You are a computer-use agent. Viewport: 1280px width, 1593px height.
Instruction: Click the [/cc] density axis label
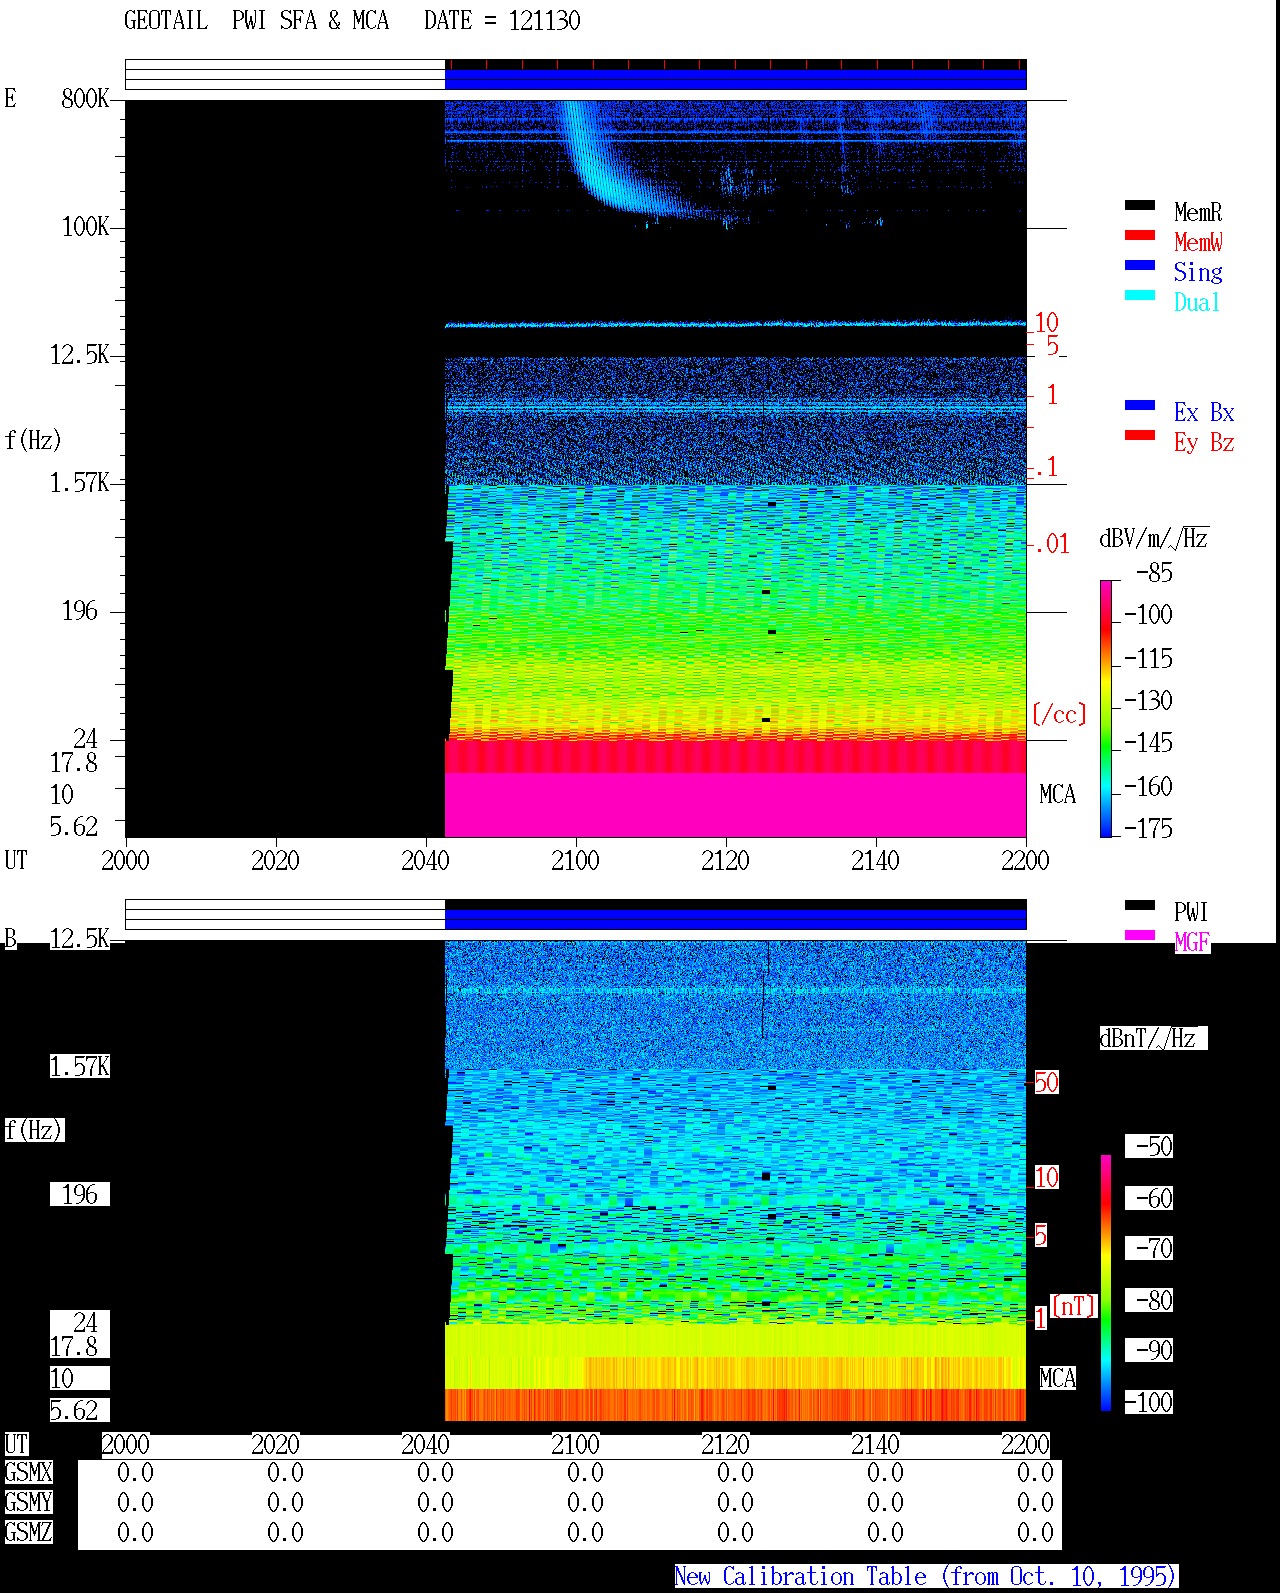coord(1059,714)
